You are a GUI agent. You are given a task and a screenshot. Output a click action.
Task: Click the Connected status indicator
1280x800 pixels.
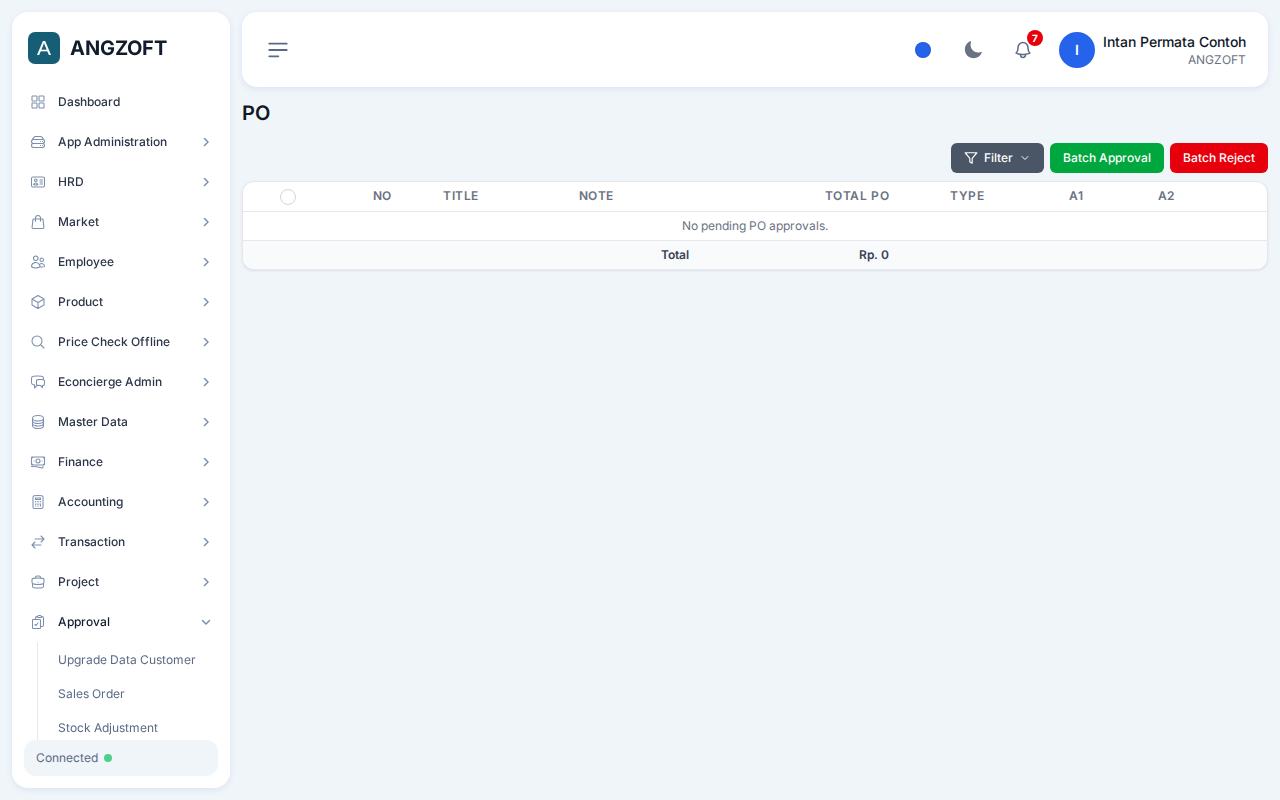coord(121,758)
